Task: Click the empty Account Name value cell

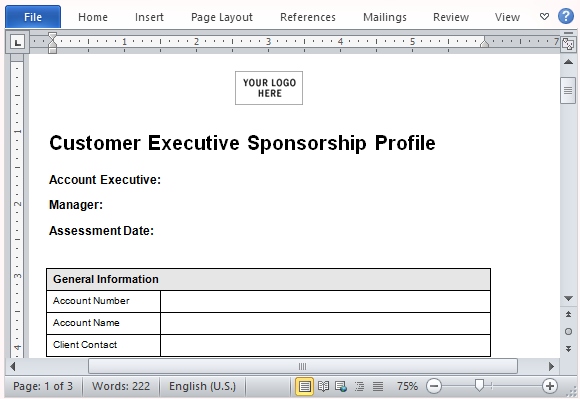Action: click(x=326, y=323)
